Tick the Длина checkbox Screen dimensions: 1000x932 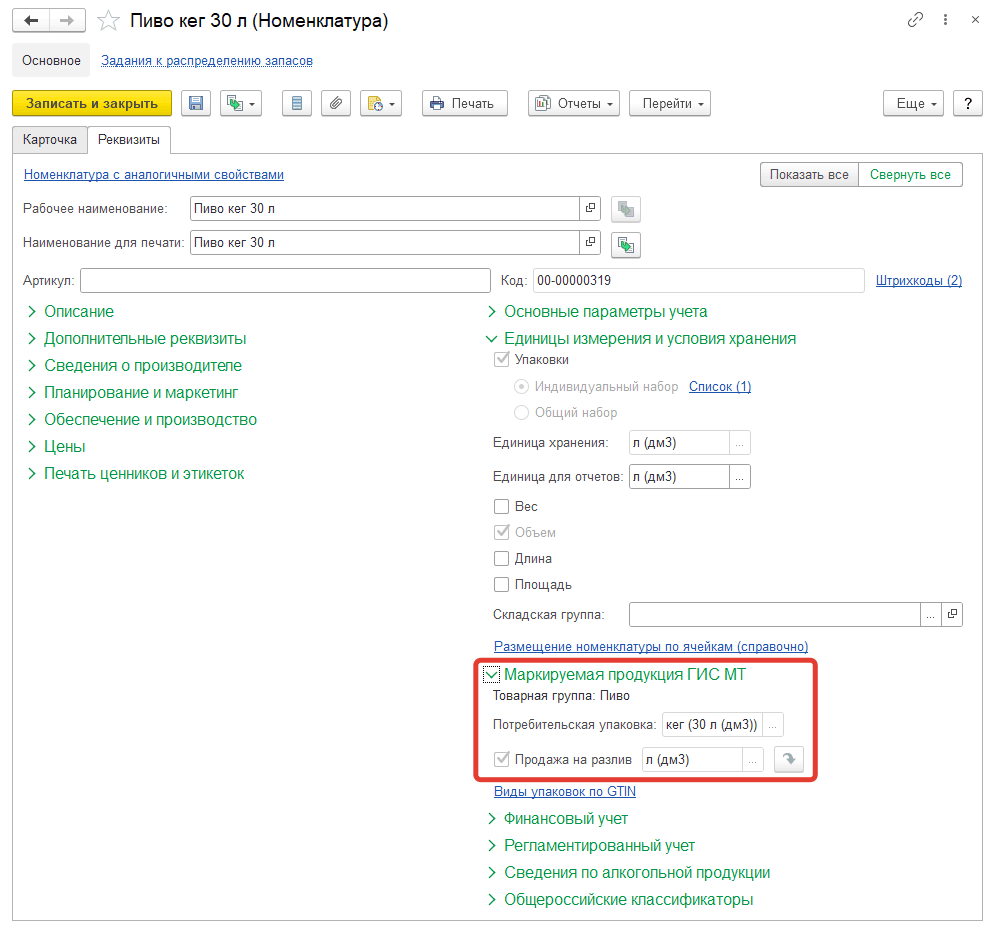(502, 559)
